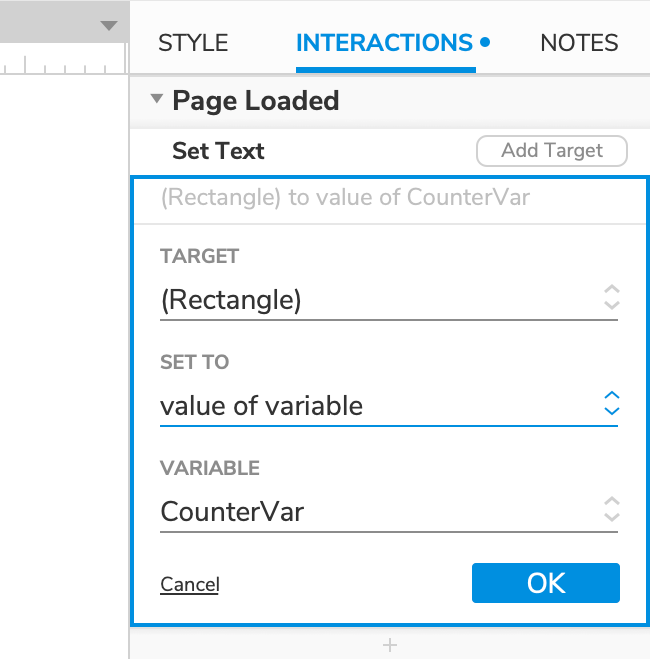Confirm the action with OK
This screenshot has height=659, width=650.
click(545, 583)
